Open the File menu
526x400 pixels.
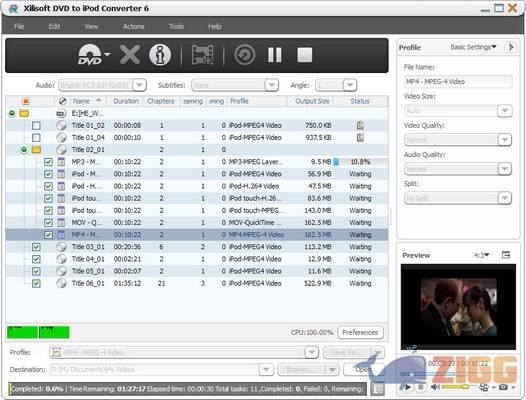[19, 27]
